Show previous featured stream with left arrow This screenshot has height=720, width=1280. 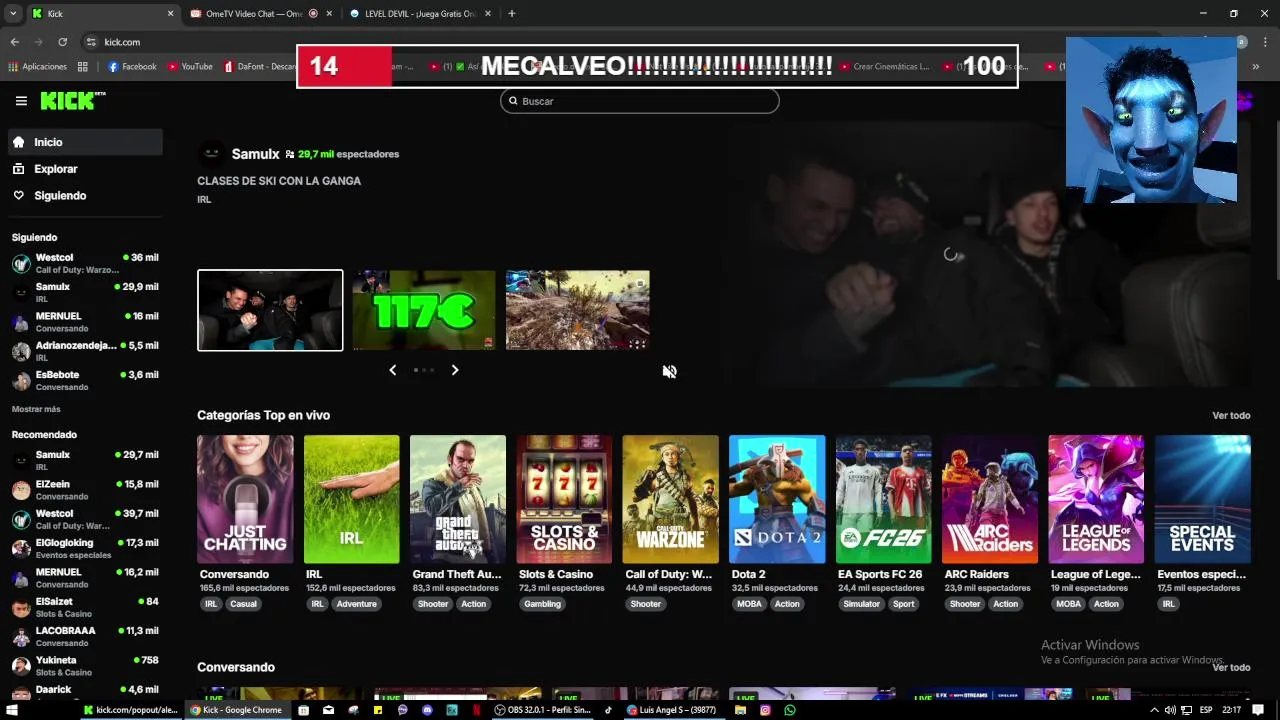(392, 370)
